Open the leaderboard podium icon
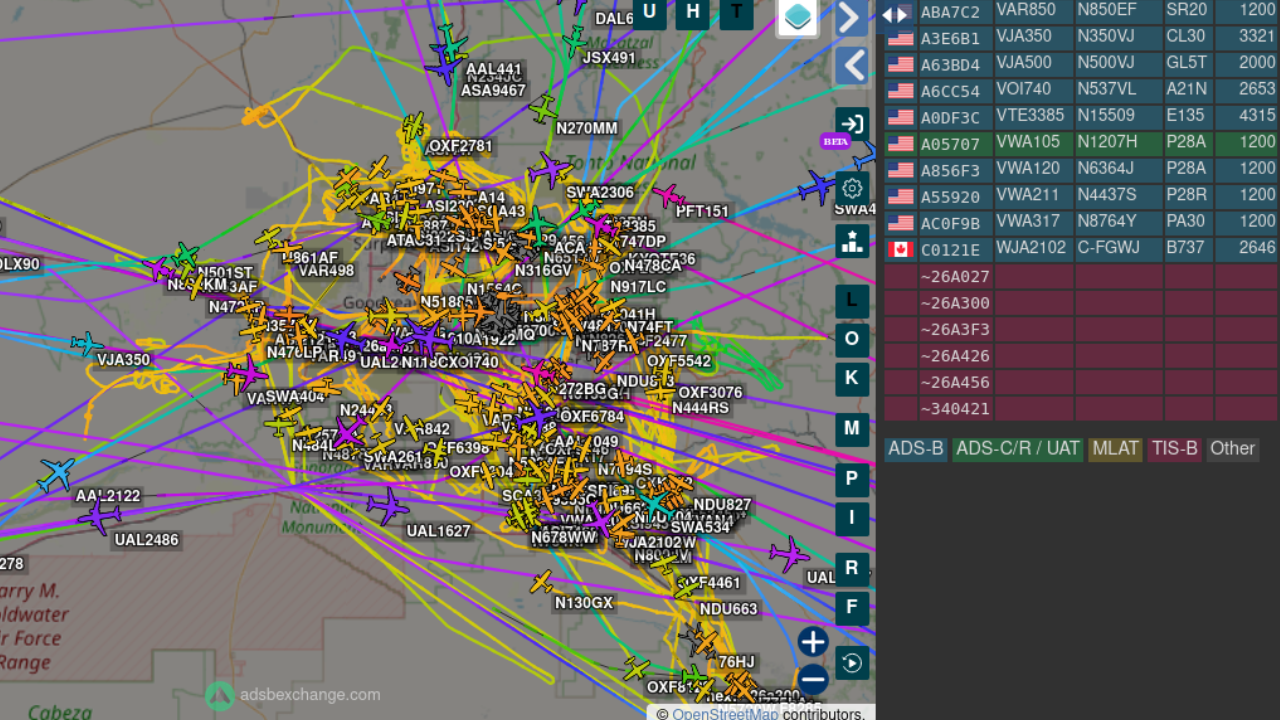The height and width of the screenshot is (720, 1280). (852, 241)
